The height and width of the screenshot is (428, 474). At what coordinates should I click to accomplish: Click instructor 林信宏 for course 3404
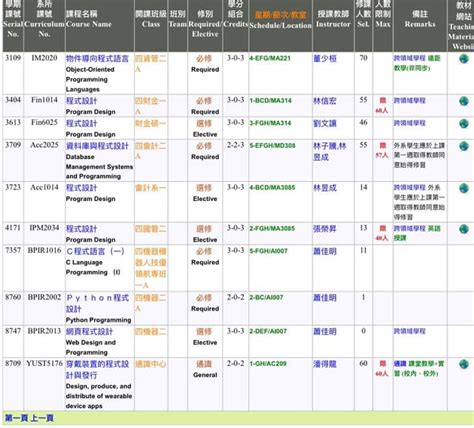click(325, 101)
